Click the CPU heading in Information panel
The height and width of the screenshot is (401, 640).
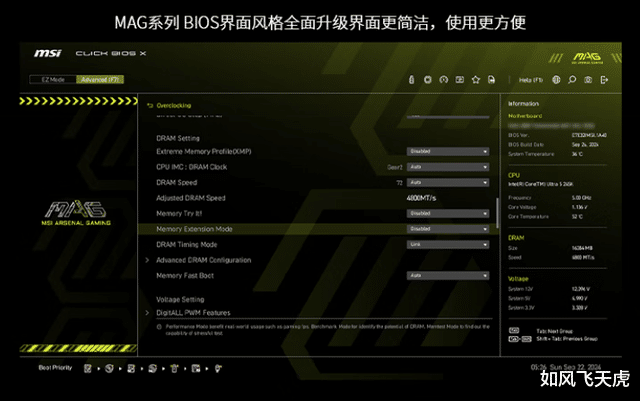pos(514,175)
